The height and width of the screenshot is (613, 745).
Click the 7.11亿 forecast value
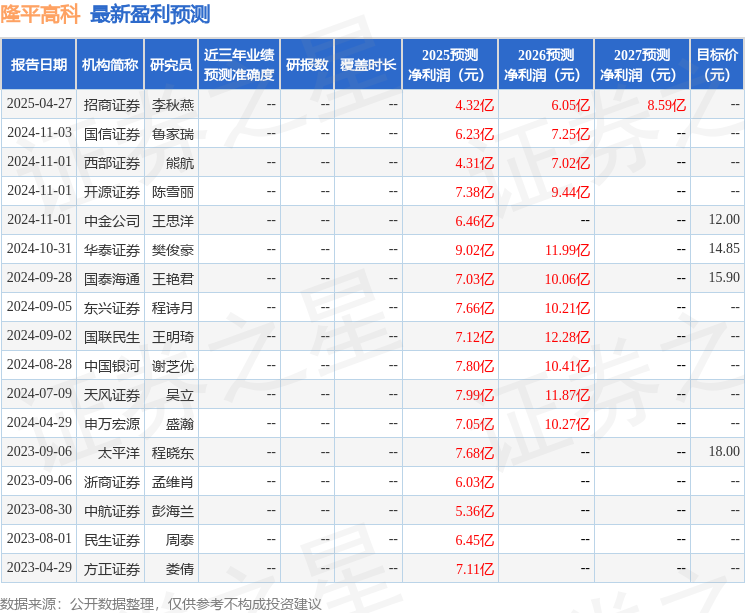point(474,569)
